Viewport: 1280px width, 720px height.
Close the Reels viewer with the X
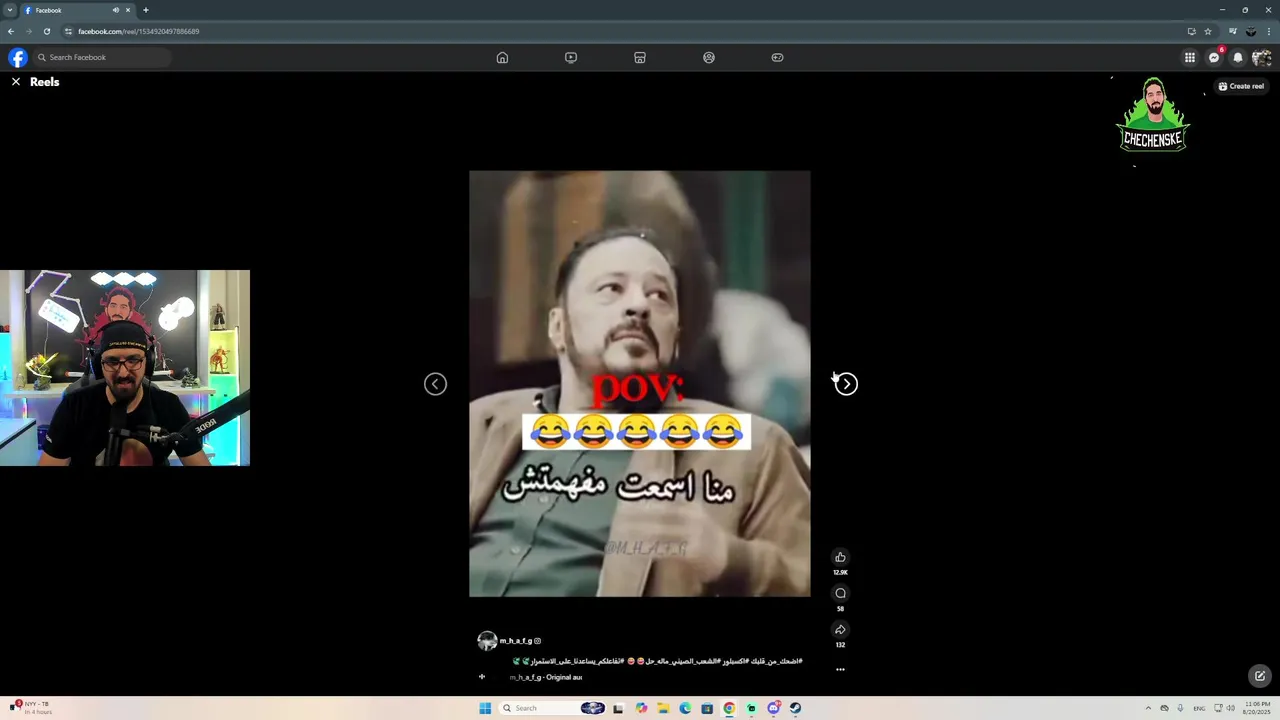click(x=16, y=82)
